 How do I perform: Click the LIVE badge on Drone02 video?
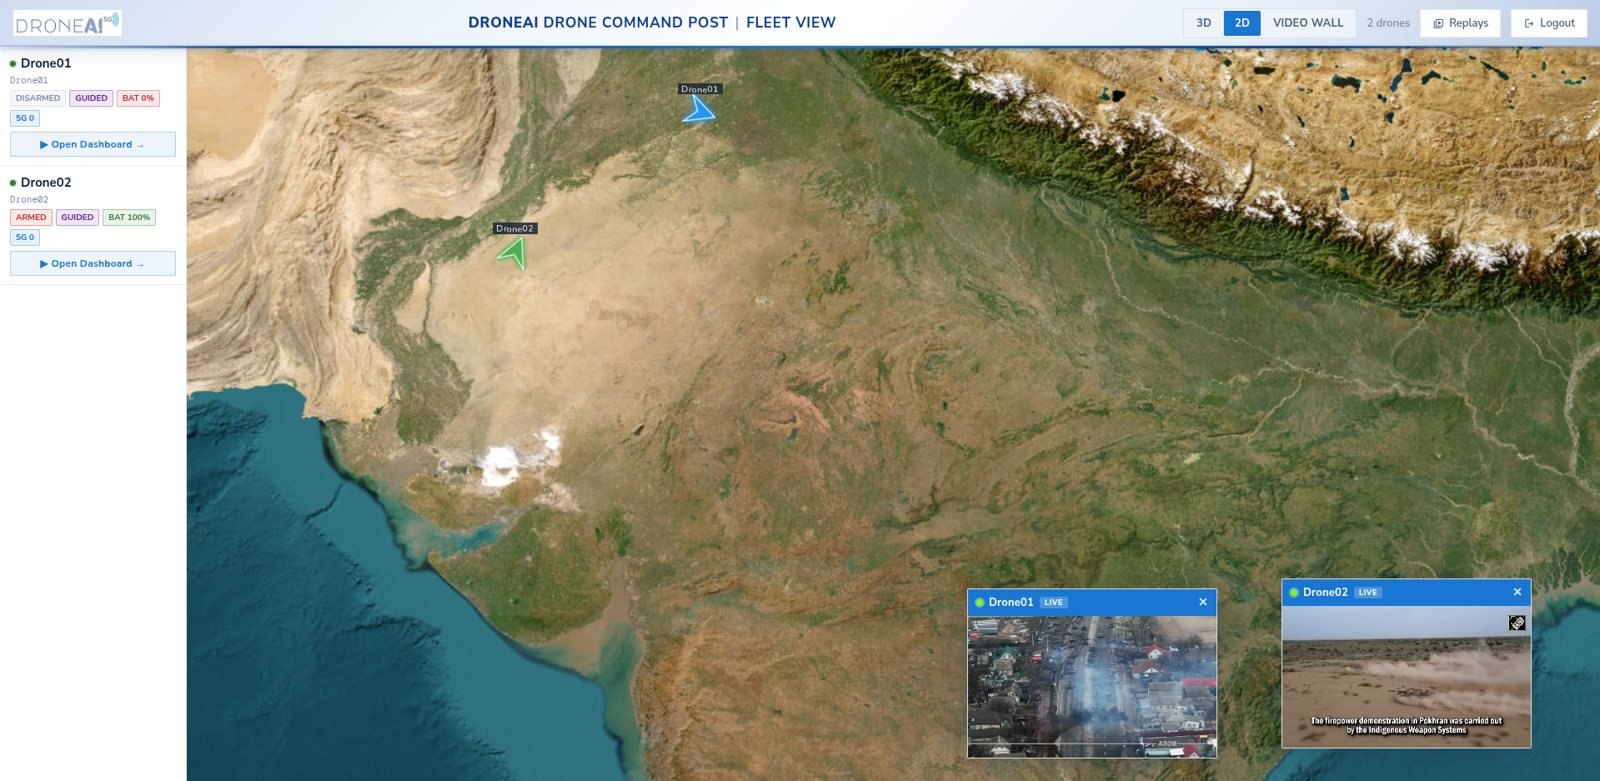coord(1368,592)
